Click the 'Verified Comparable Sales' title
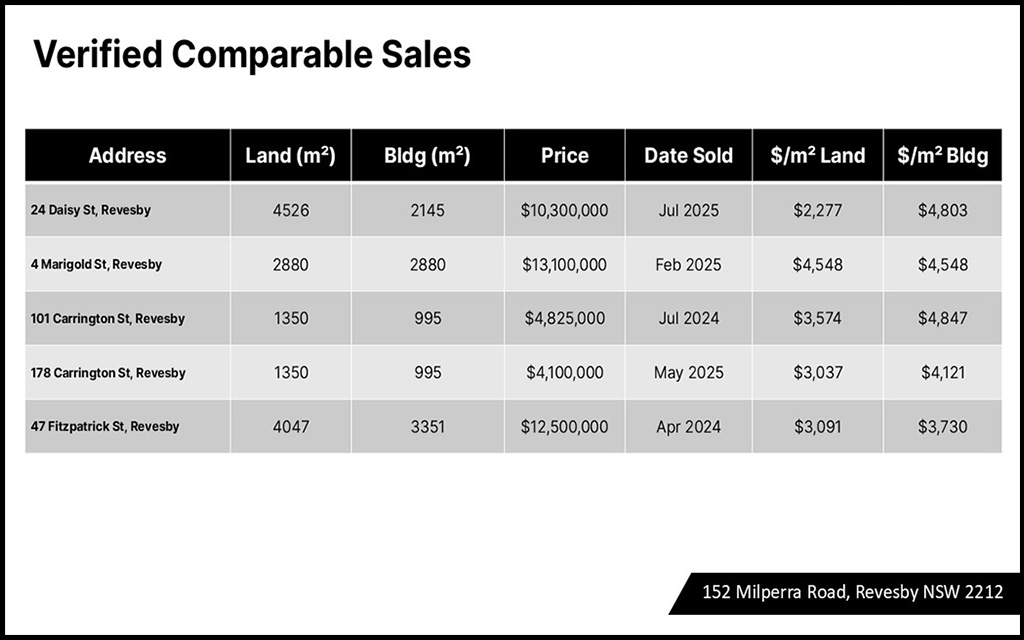 (252, 55)
